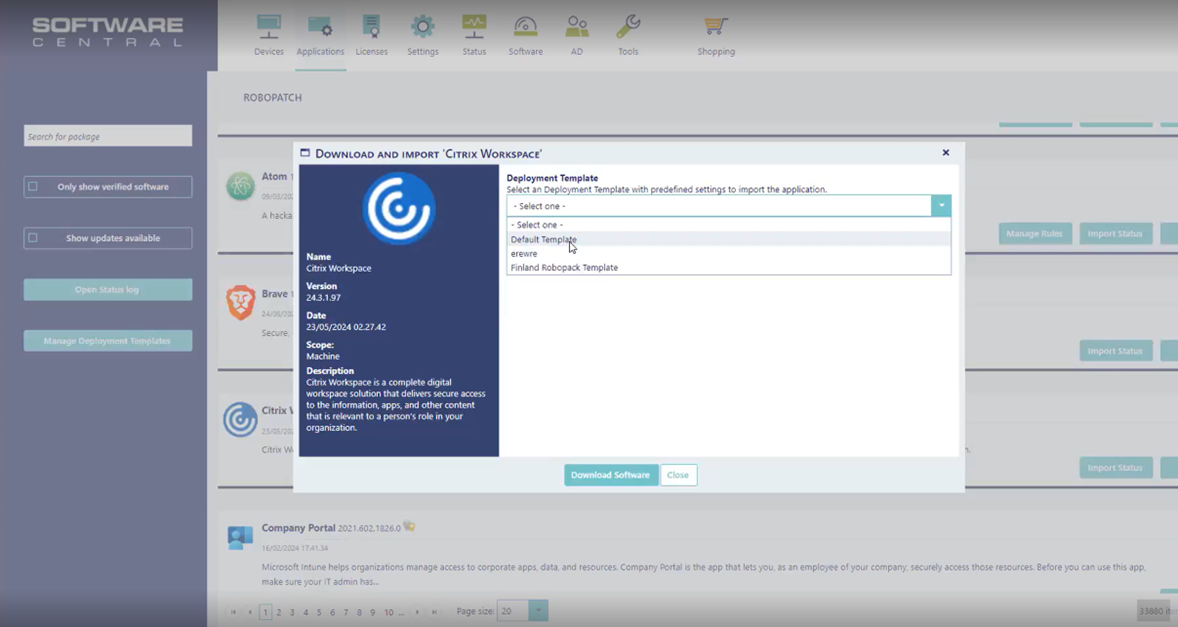
Task: Choose '- Select one -' list option
Action: [x=729, y=225]
